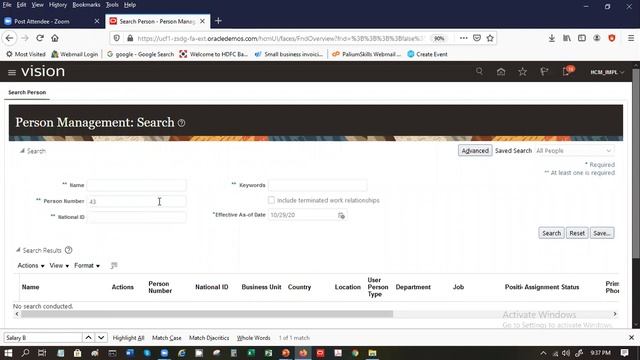This screenshot has height=360, width=640.
Task: Collapse the Search section triangle
Action: click(x=22, y=151)
